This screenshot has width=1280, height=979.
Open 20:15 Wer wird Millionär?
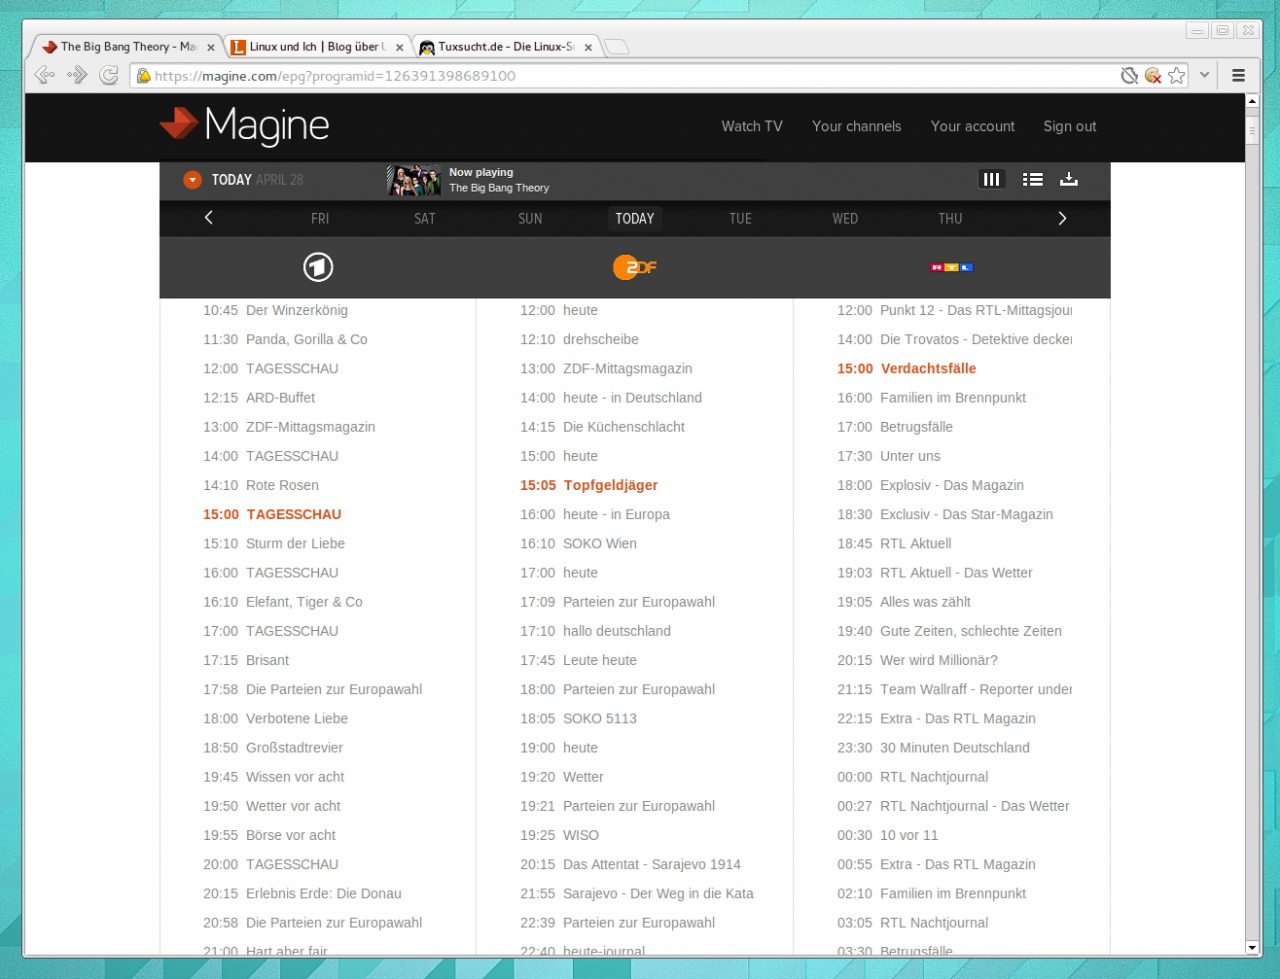pos(918,660)
